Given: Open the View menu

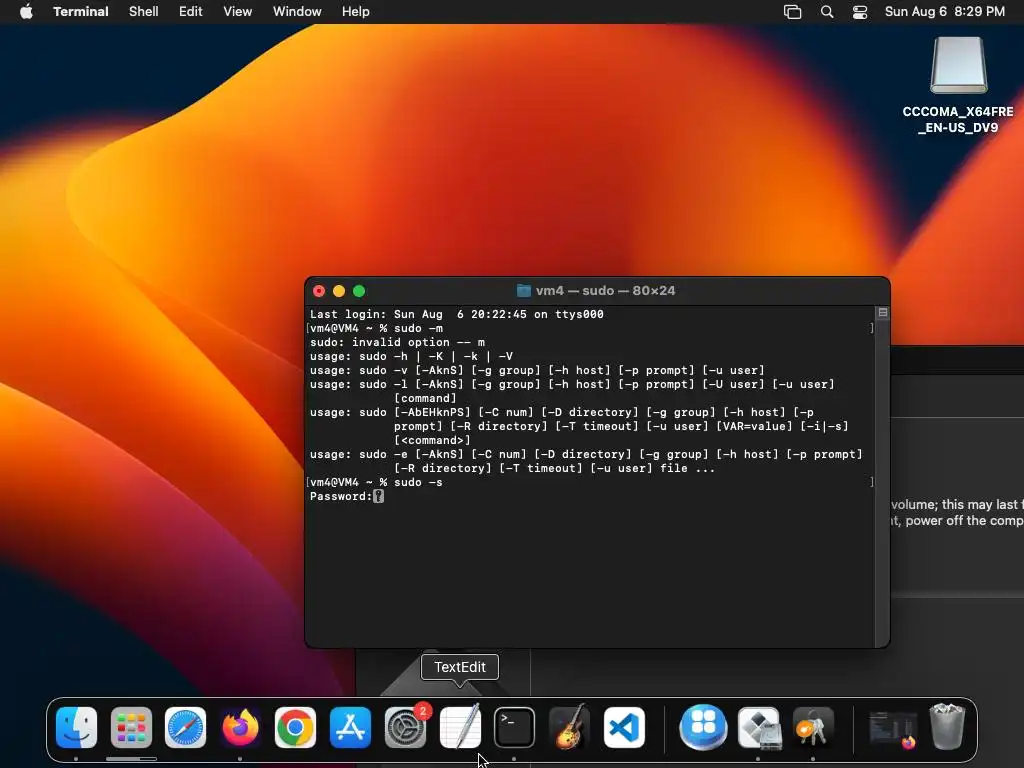Looking at the screenshot, I should (x=238, y=12).
